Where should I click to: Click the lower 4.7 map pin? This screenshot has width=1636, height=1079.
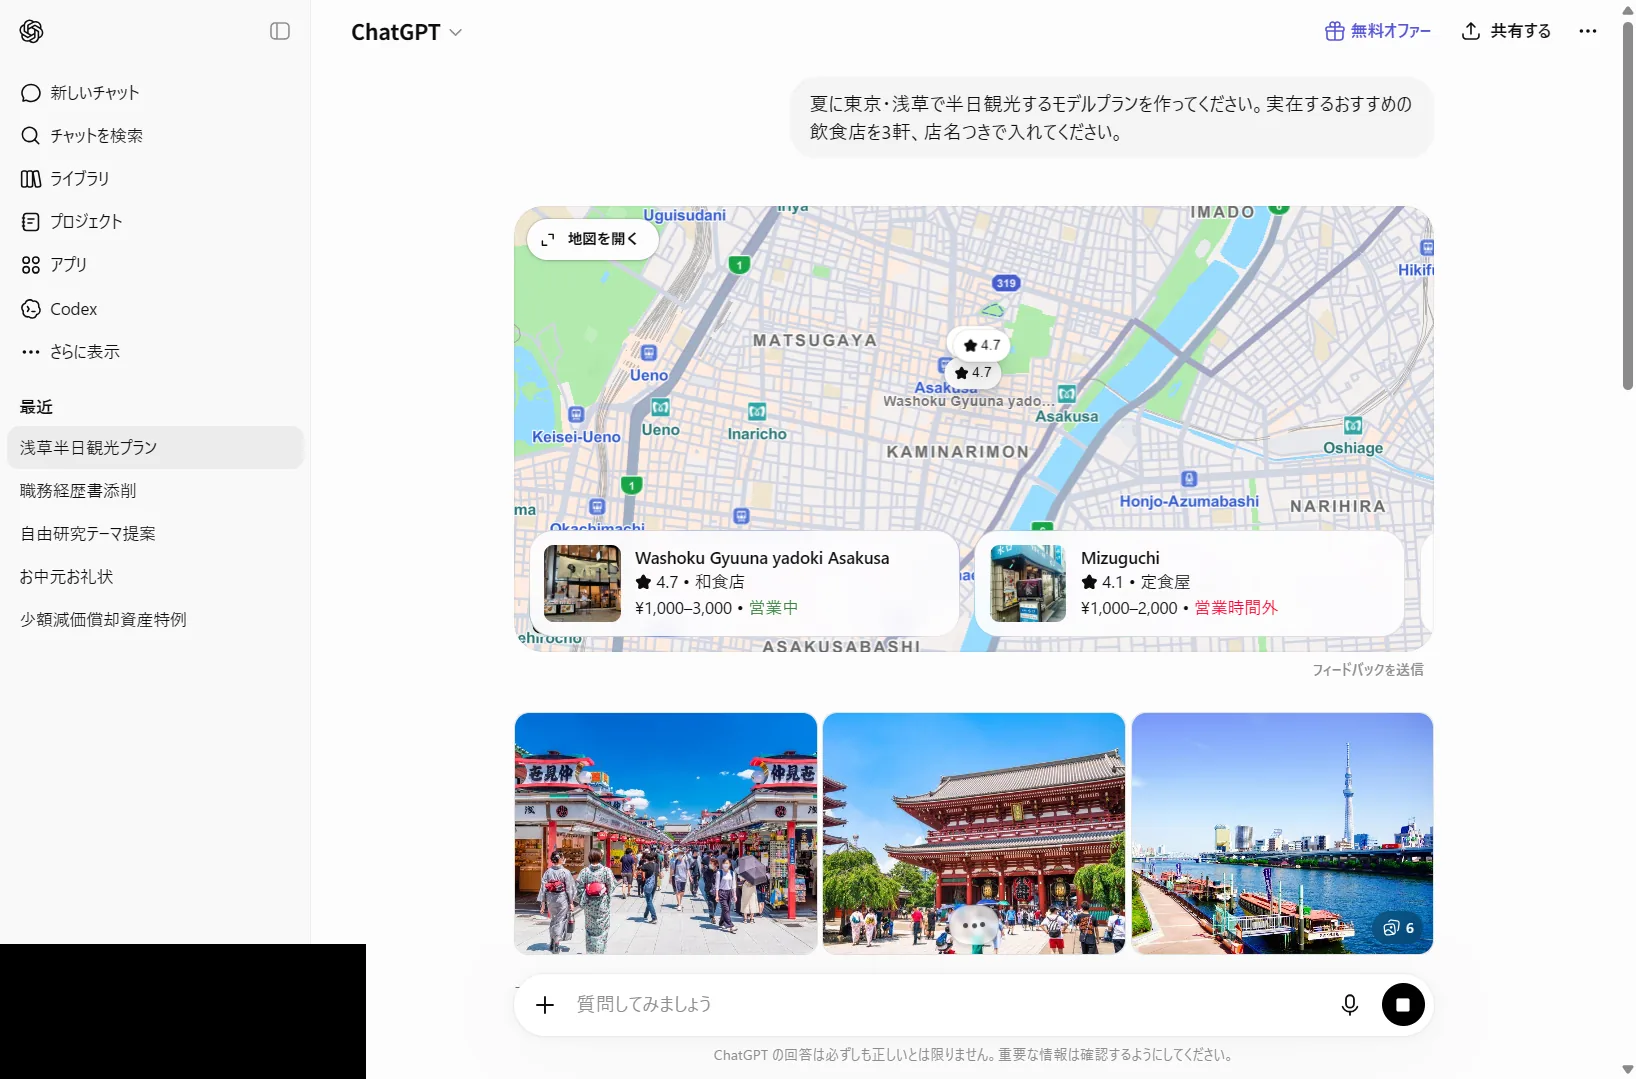click(973, 372)
